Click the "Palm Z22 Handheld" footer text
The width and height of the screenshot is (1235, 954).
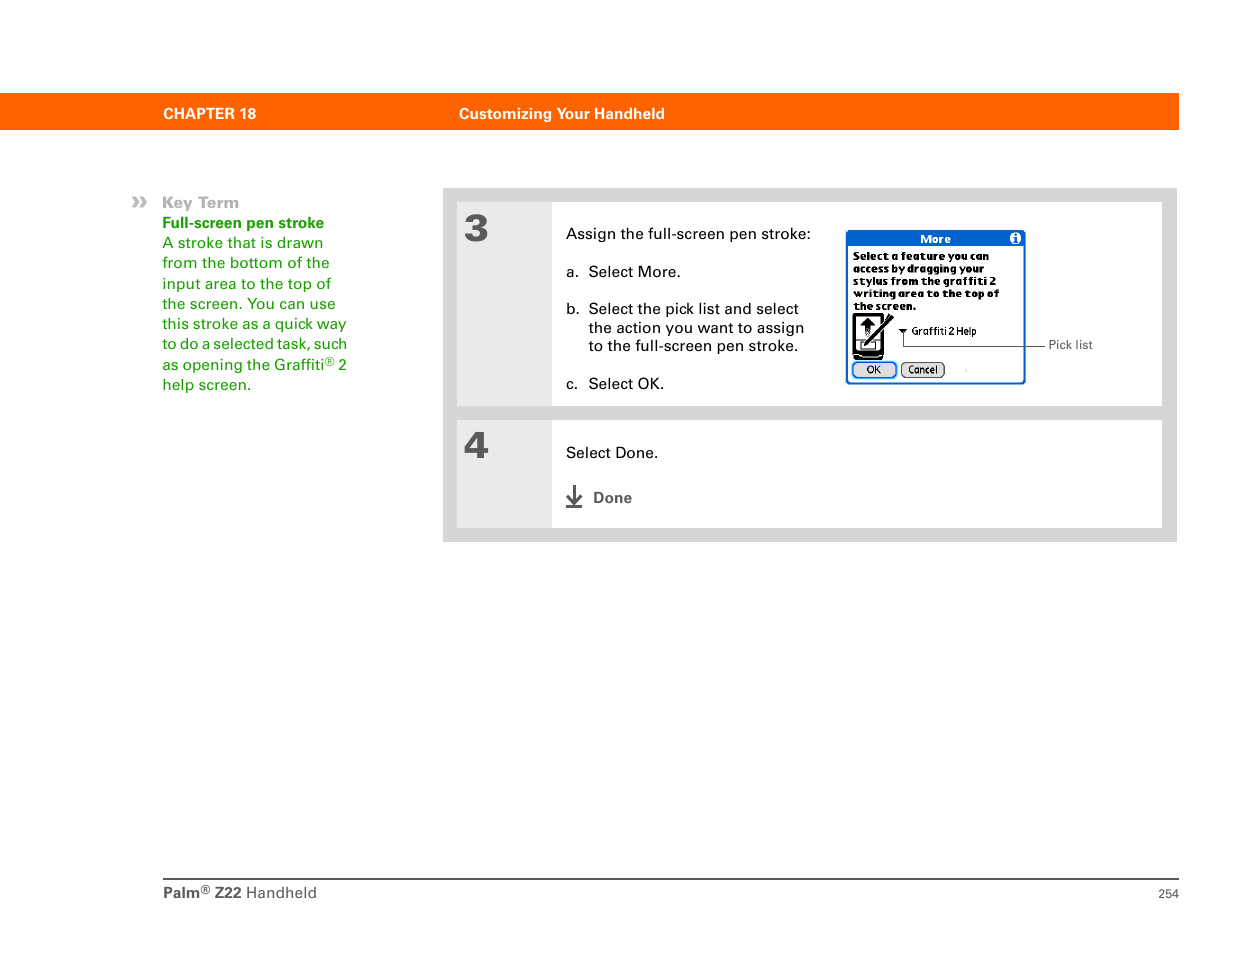coord(240,893)
